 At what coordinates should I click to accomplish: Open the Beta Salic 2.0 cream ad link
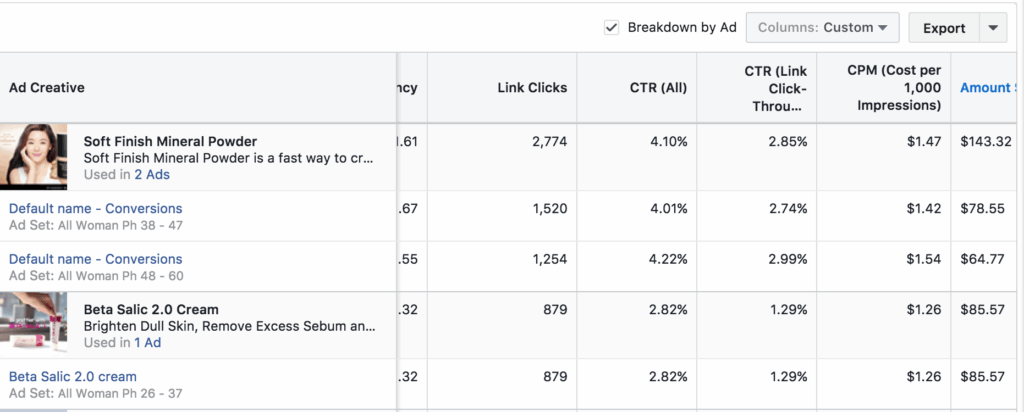click(x=73, y=376)
